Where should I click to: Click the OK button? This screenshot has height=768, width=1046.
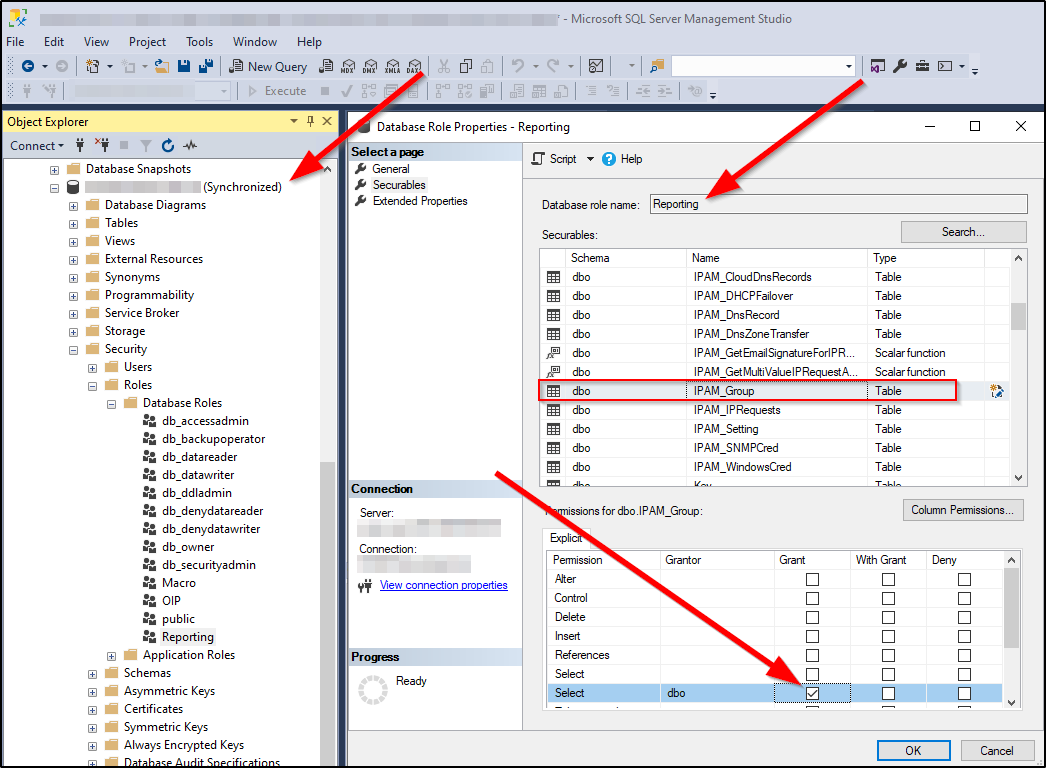click(x=913, y=751)
